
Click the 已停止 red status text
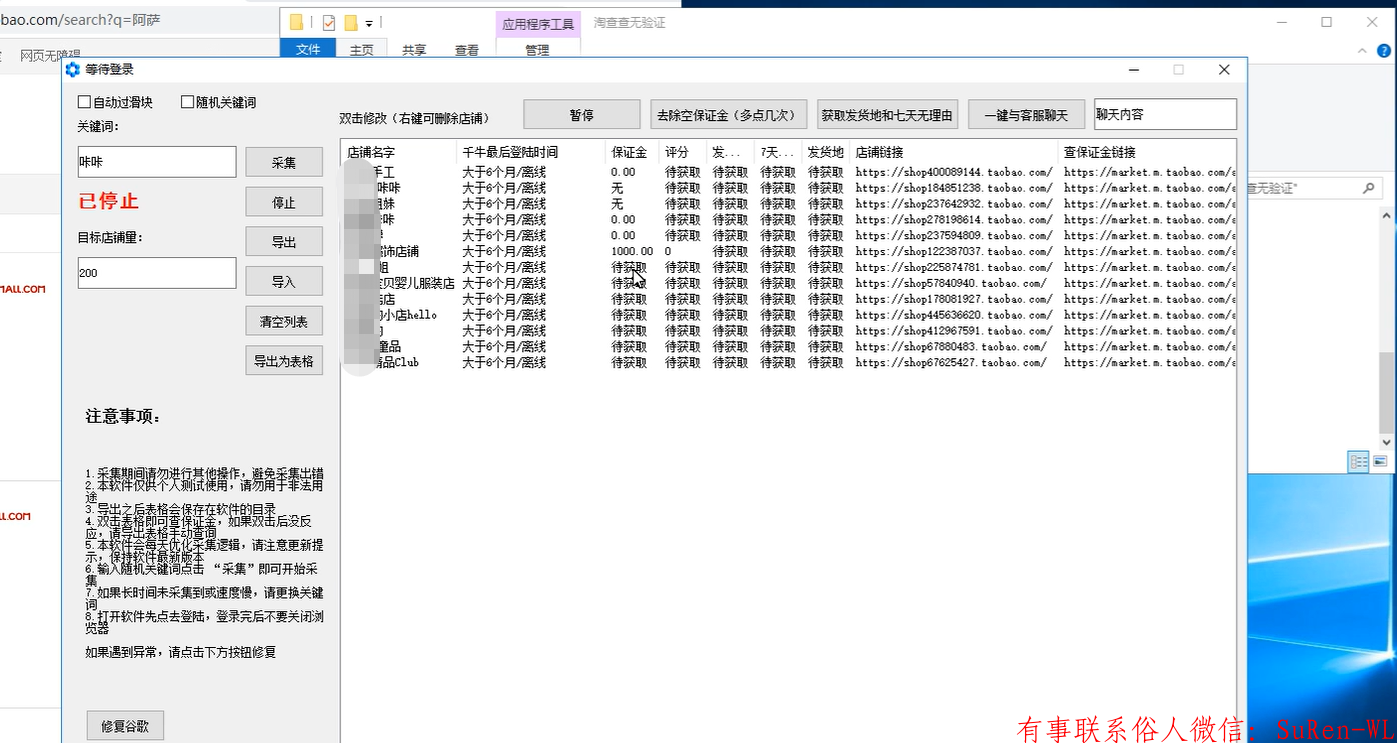click(x=109, y=201)
